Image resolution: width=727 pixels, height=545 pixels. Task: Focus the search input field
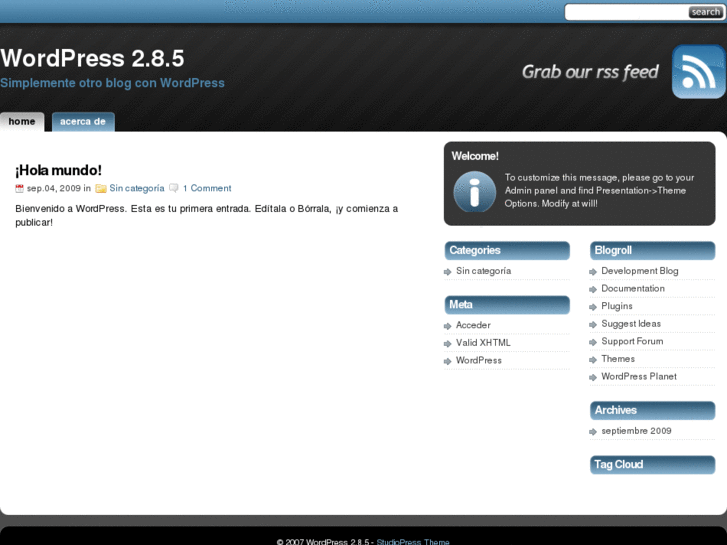pyautogui.click(x=626, y=12)
